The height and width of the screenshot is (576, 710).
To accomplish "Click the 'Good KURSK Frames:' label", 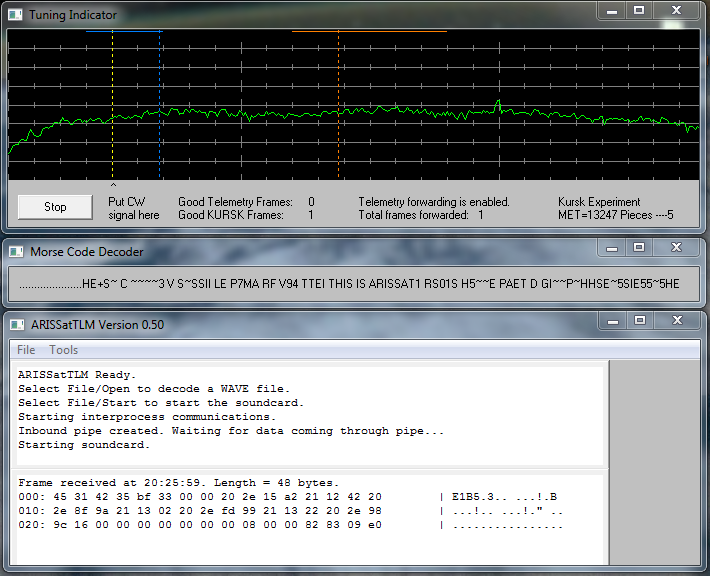I will [x=231, y=215].
